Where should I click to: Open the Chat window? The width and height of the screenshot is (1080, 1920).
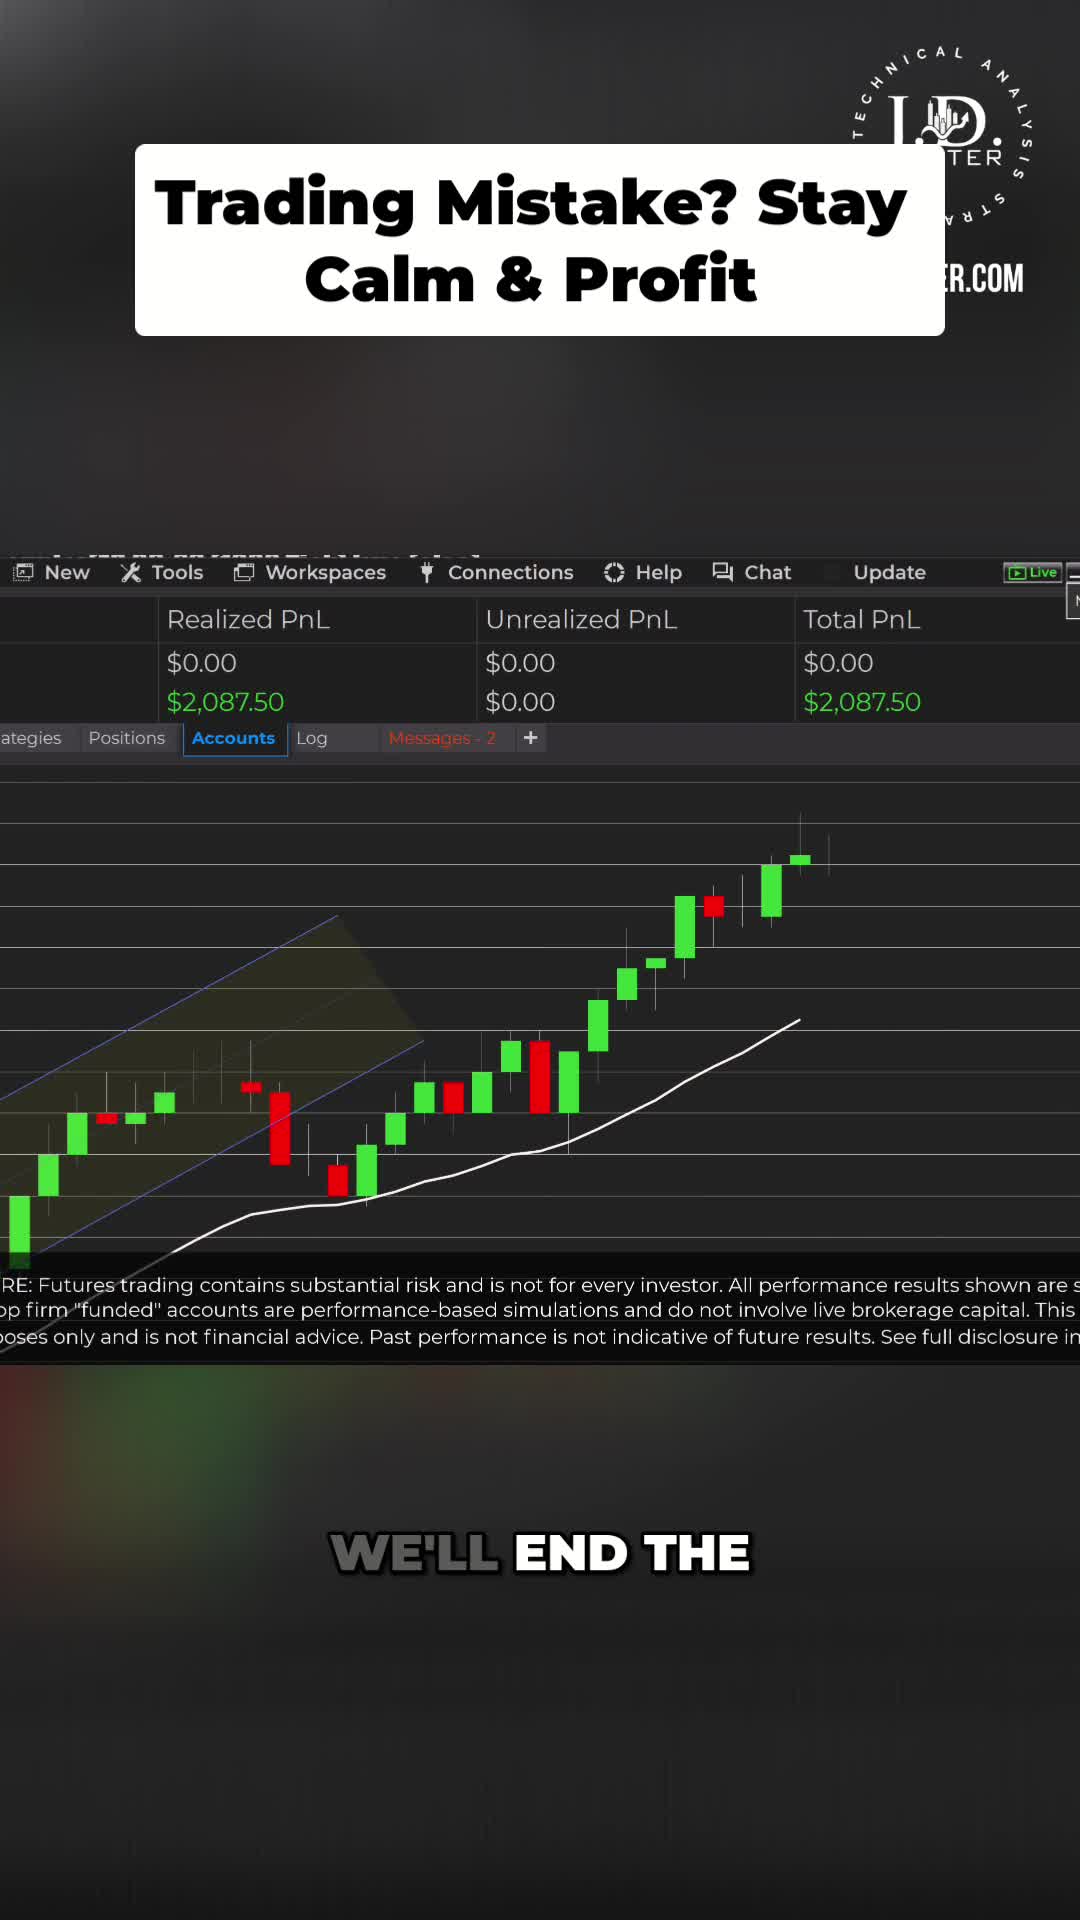click(752, 572)
